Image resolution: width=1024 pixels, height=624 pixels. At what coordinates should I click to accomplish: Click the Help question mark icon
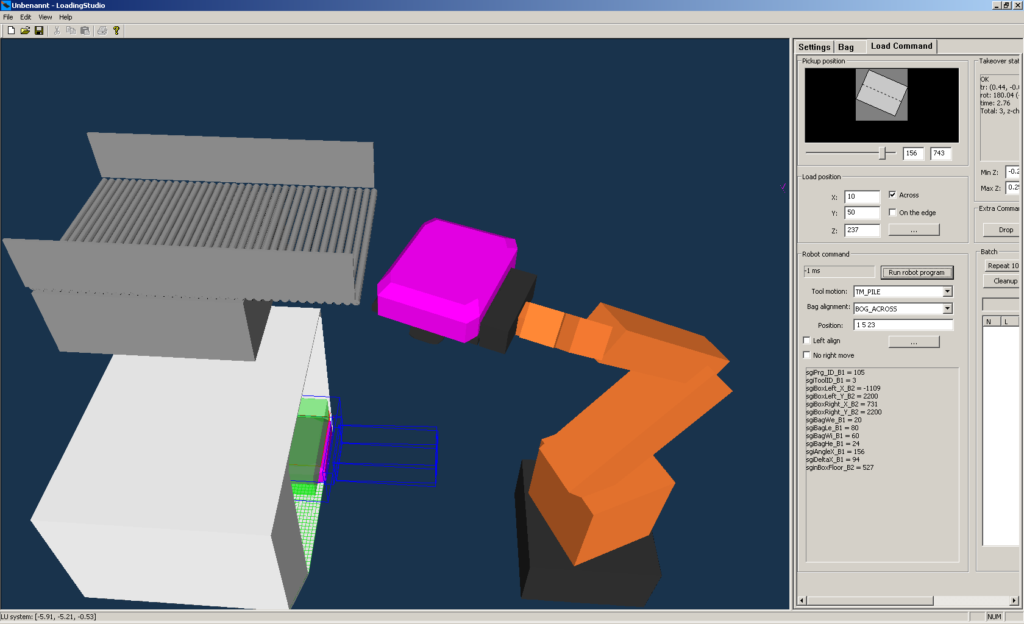click(x=117, y=31)
